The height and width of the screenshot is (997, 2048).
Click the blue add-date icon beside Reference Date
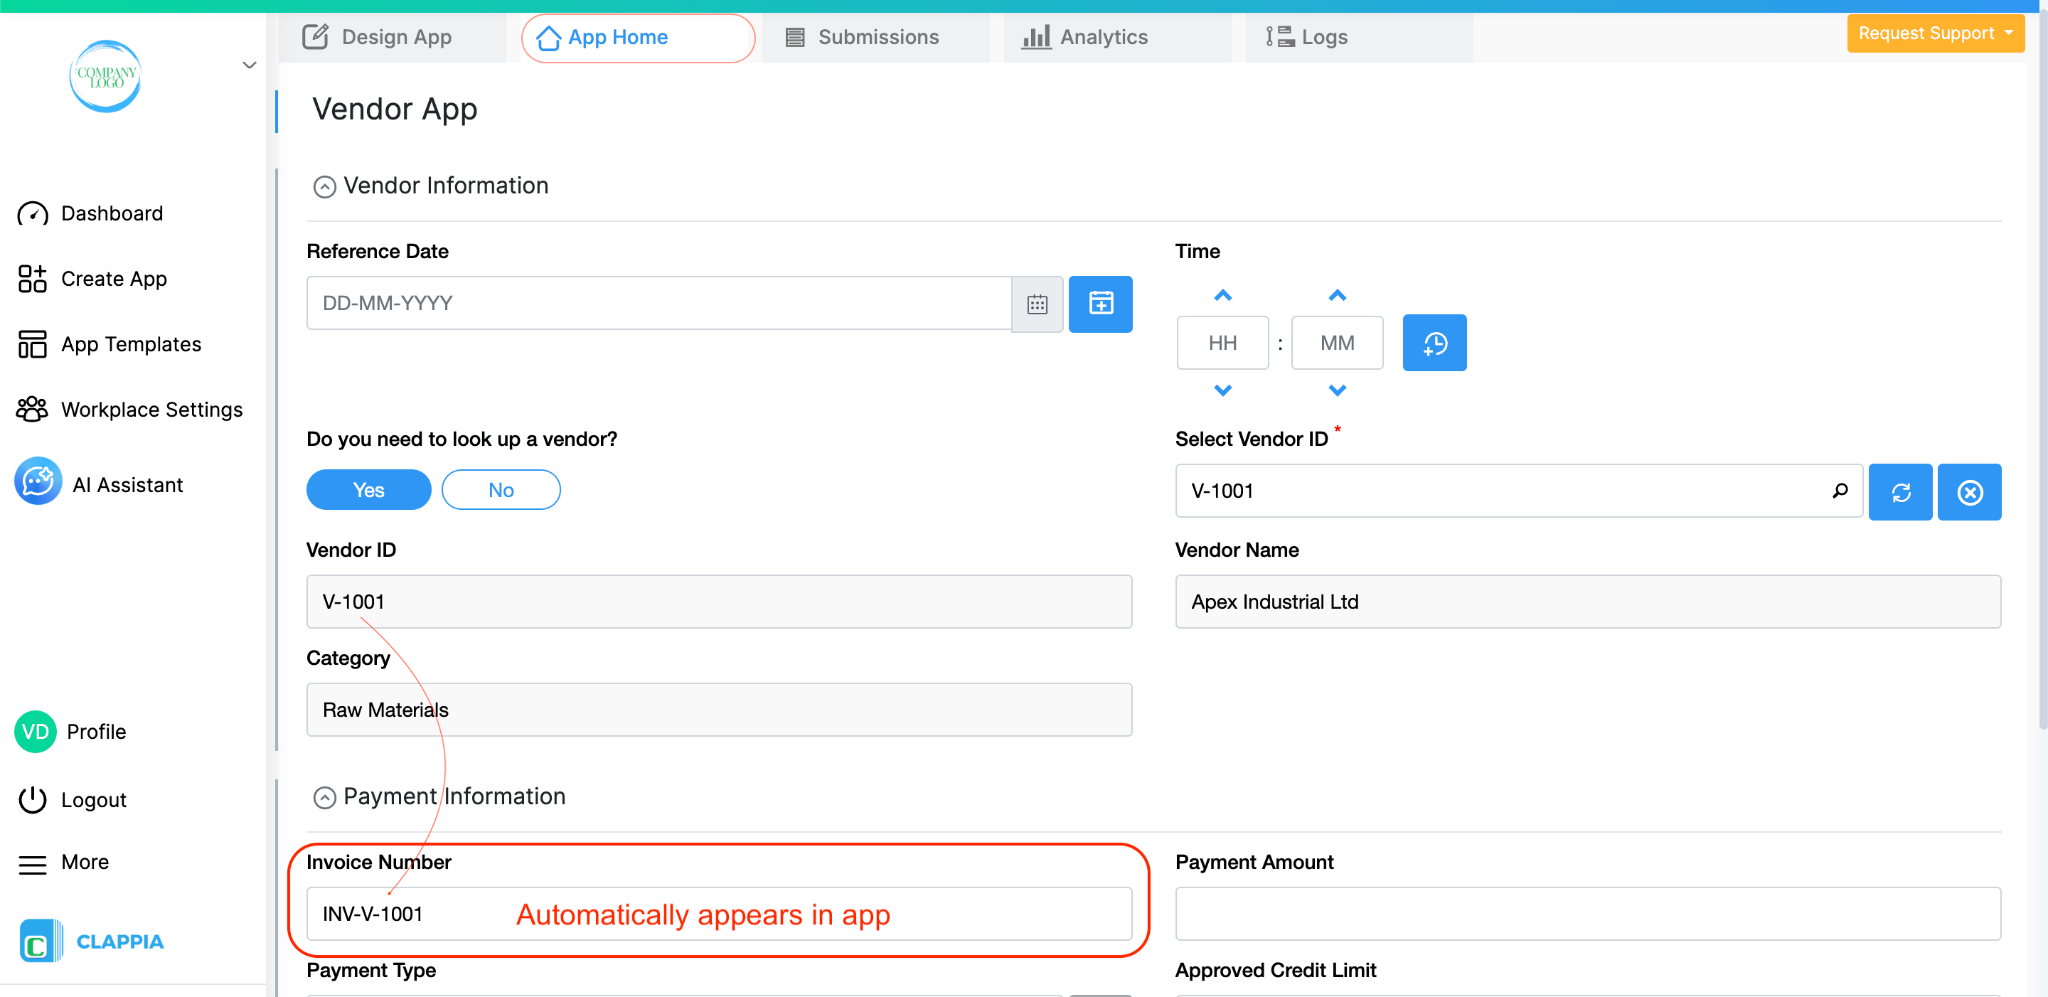[x=1100, y=303]
